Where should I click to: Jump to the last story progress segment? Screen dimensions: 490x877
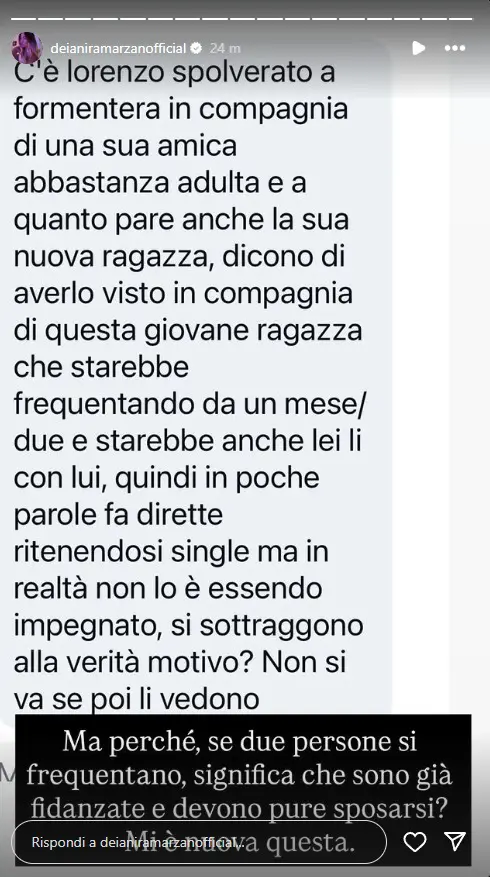(462, 19)
